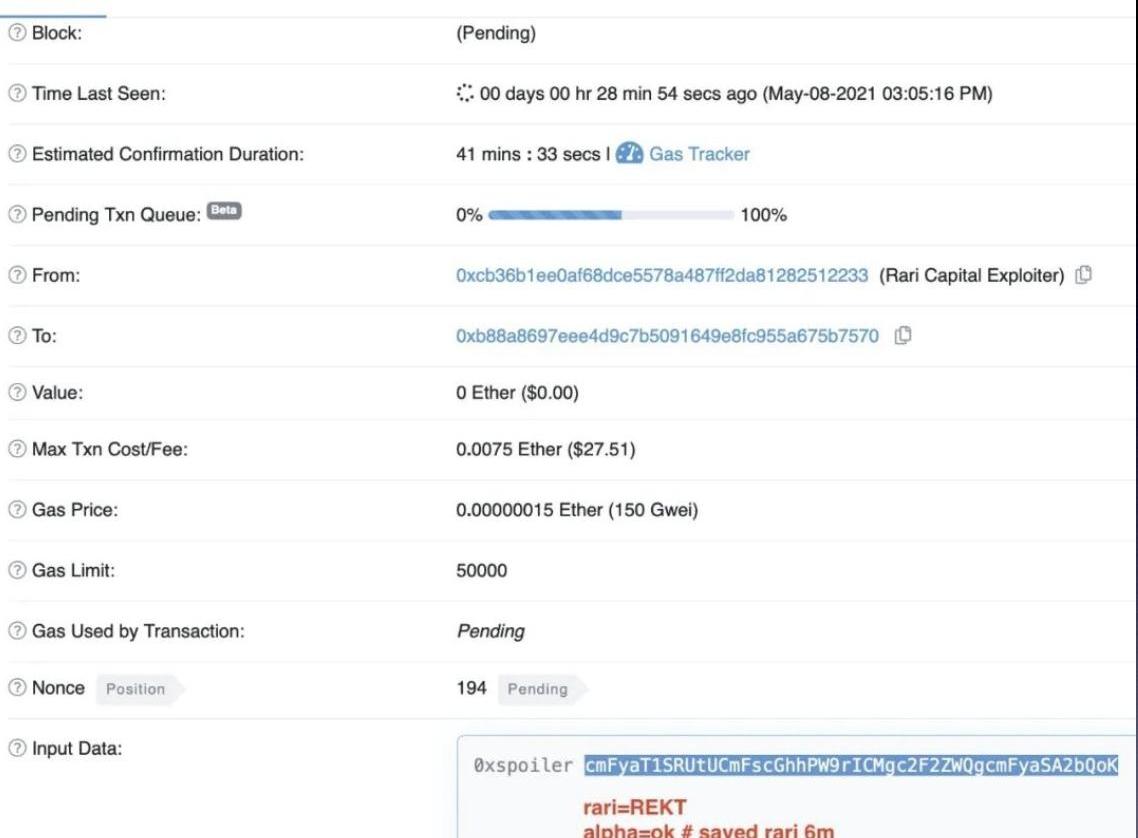Open the To address 0xb88a8697… link

(x=667, y=336)
